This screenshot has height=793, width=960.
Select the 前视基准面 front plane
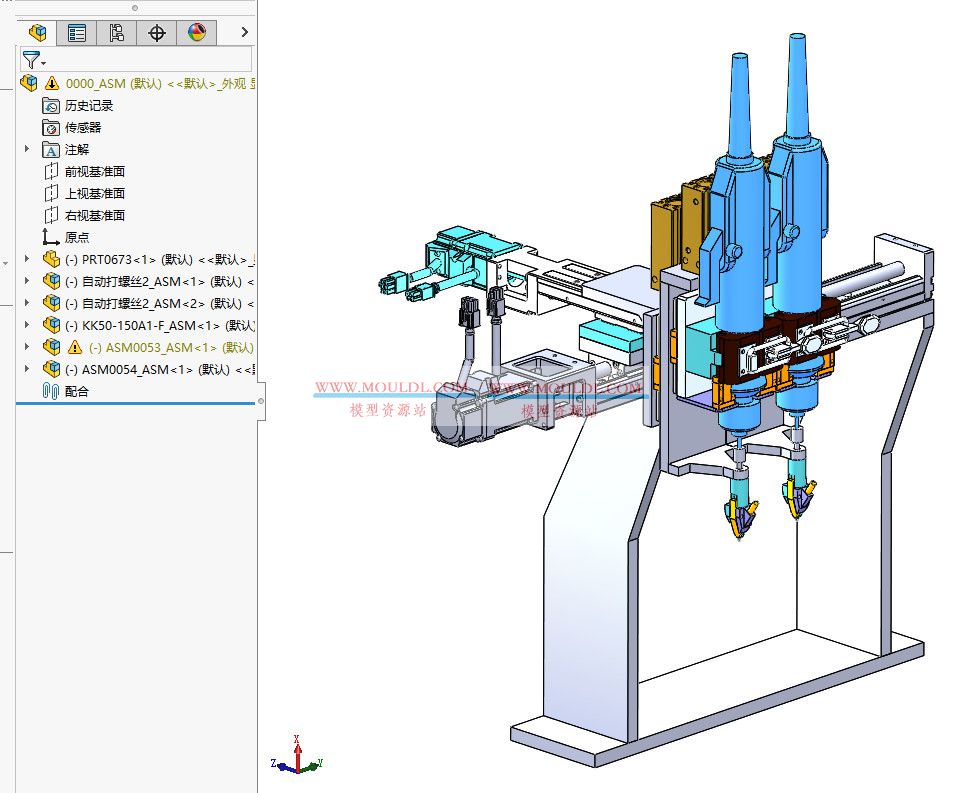coord(95,171)
